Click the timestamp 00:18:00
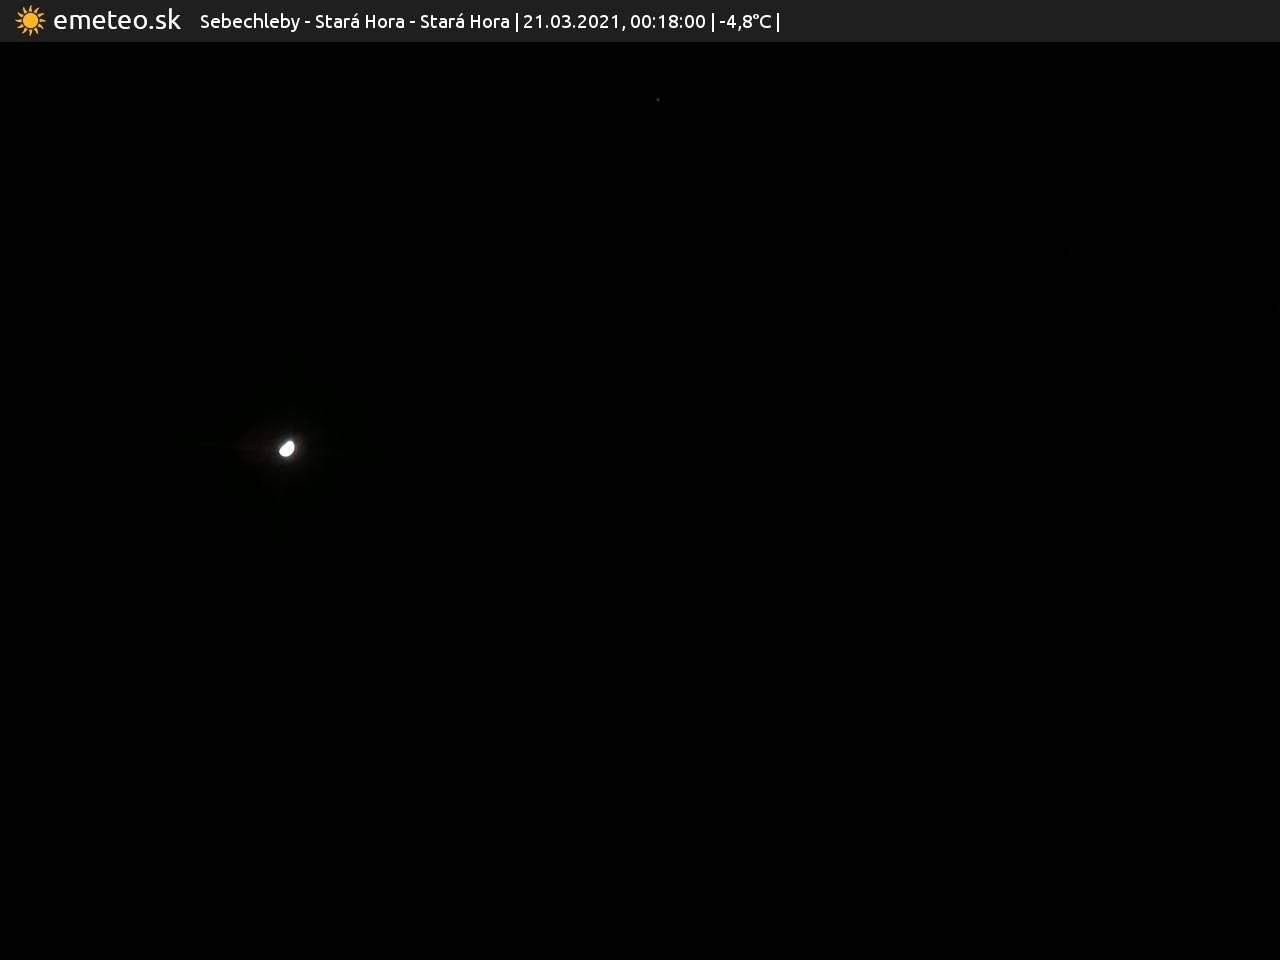 [667, 21]
